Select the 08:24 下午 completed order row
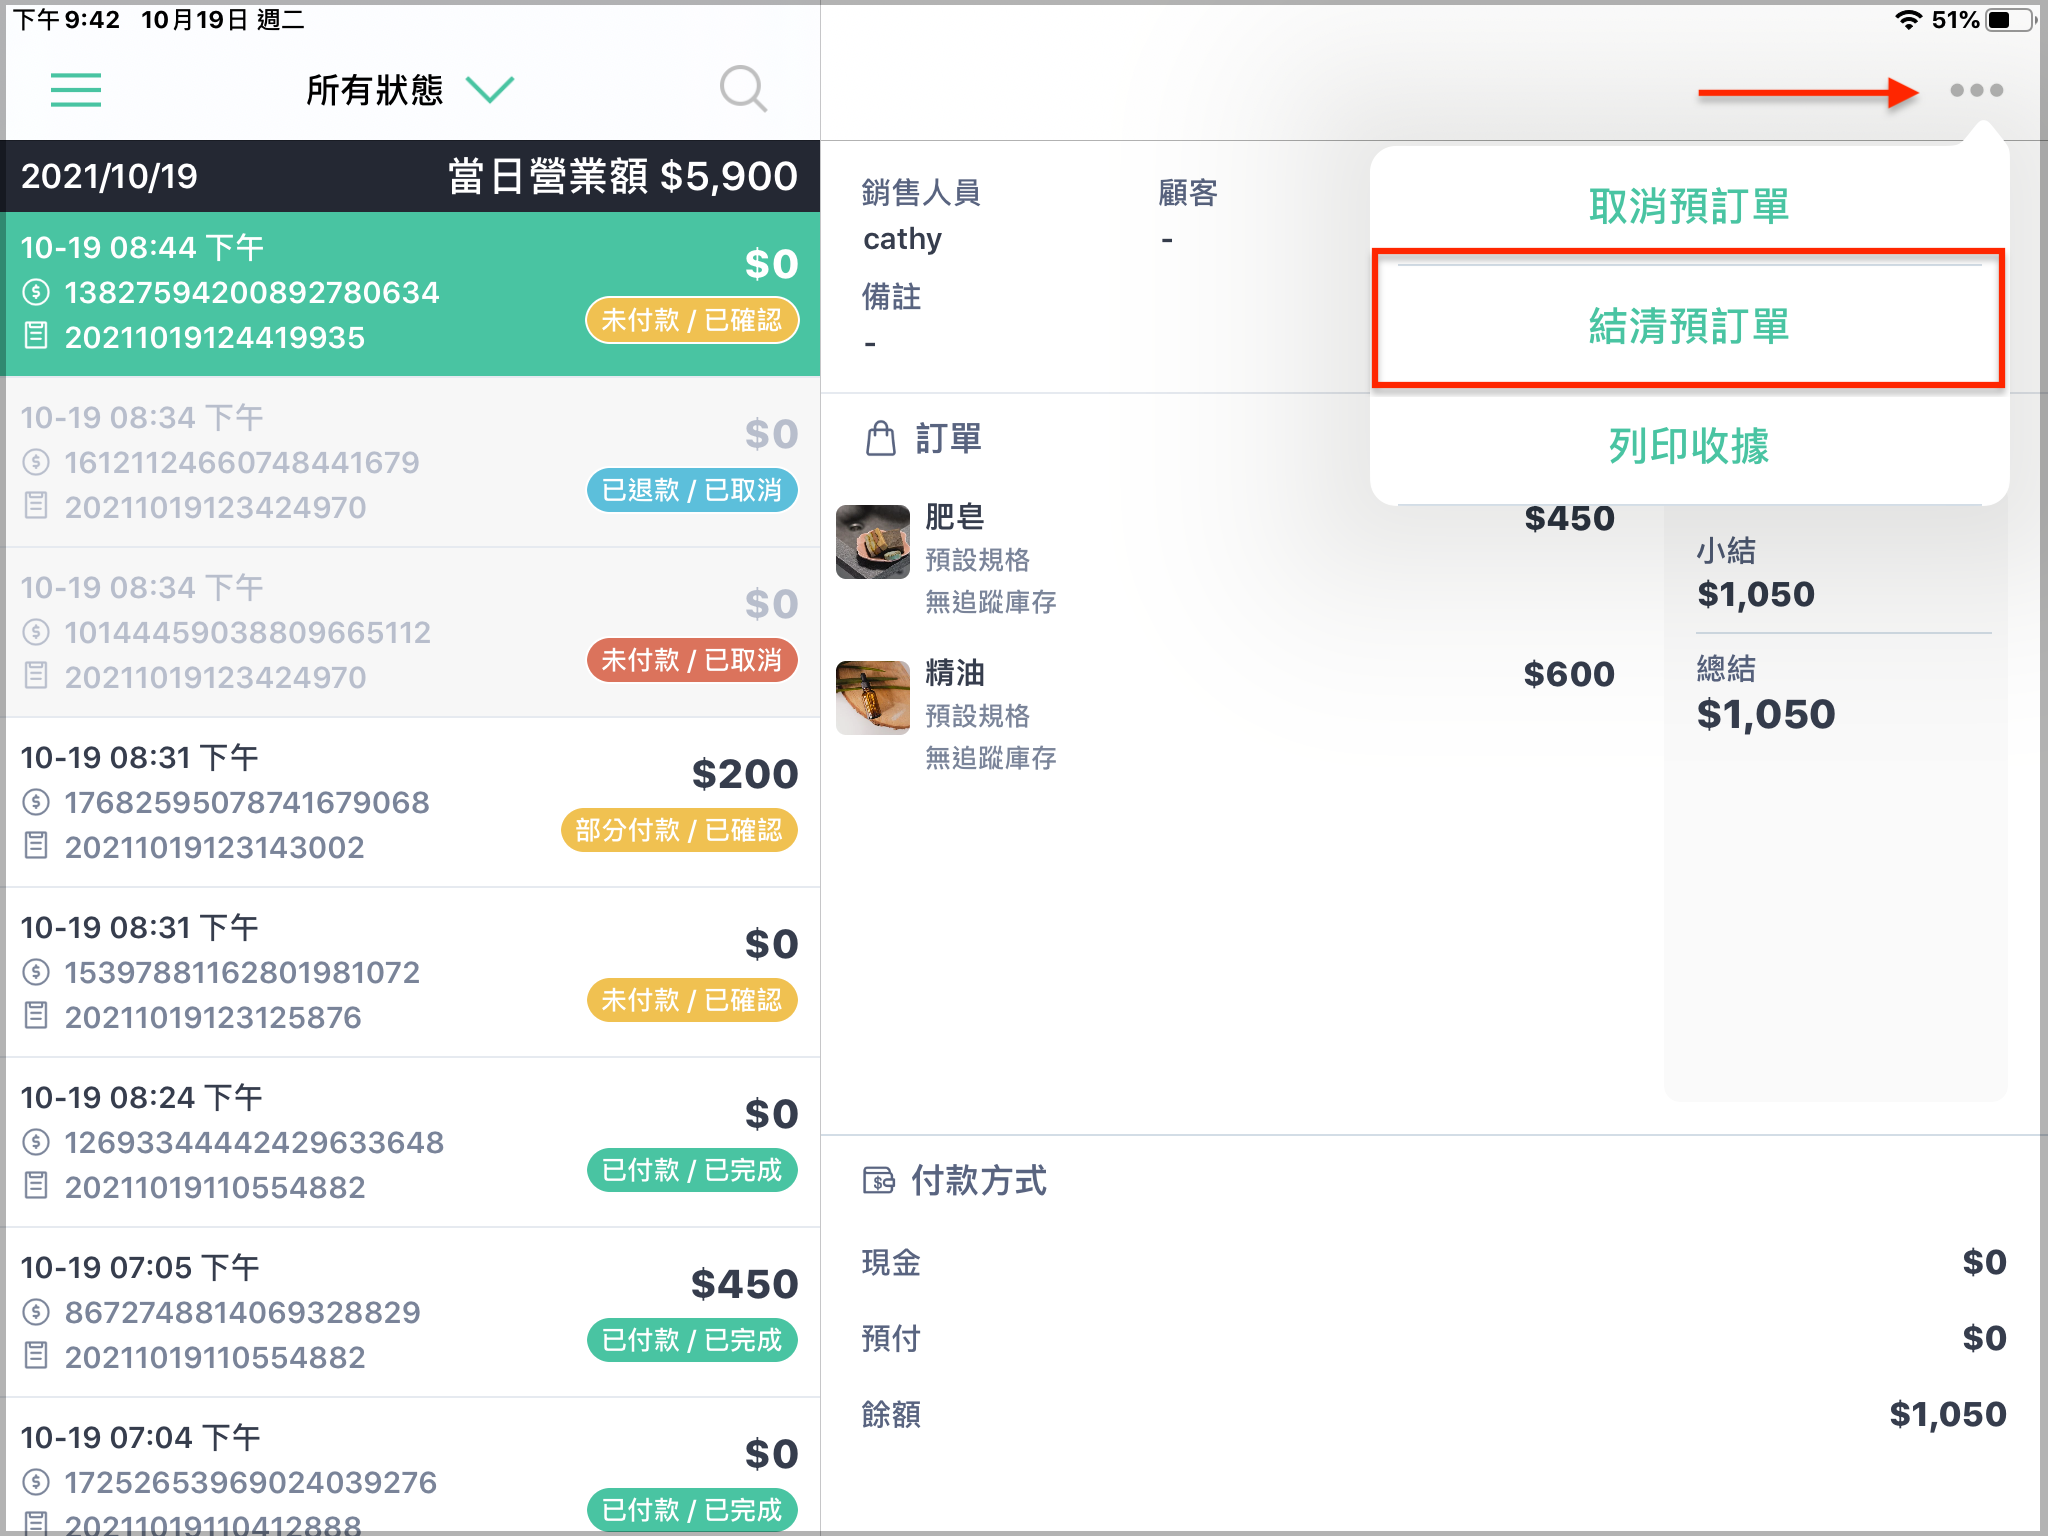This screenshot has width=2048, height=1536. tap(410, 1142)
